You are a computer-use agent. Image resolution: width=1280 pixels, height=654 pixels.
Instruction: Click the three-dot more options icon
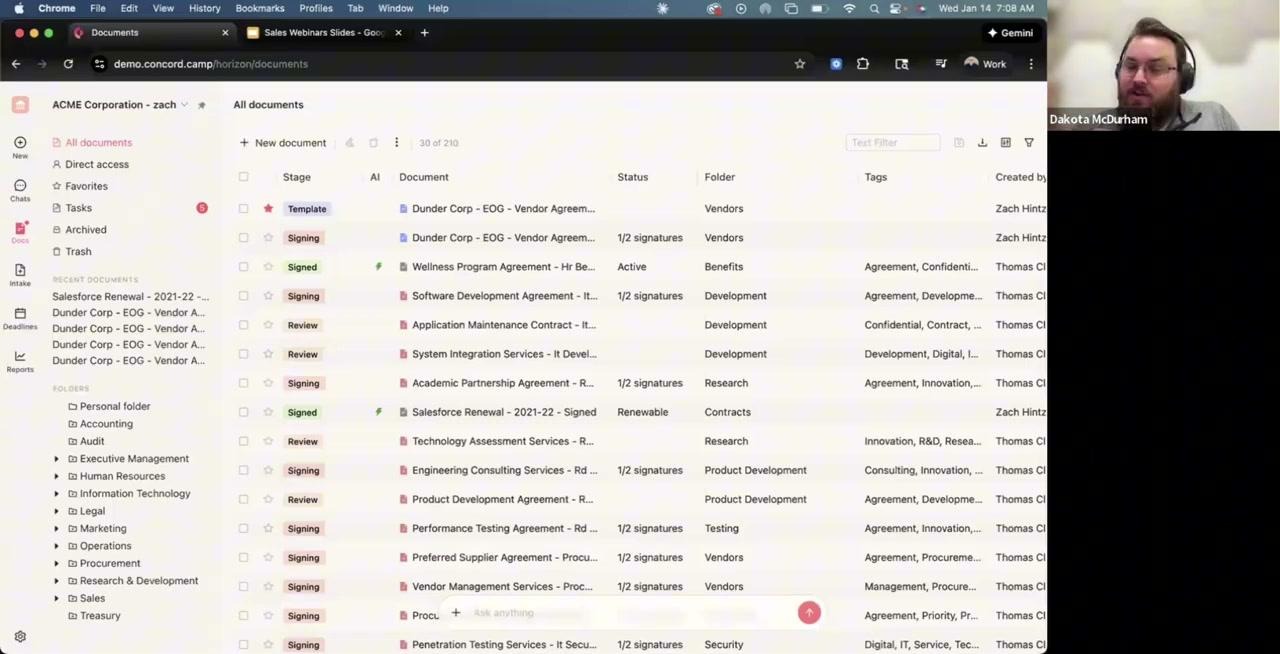tap(396, 143)
